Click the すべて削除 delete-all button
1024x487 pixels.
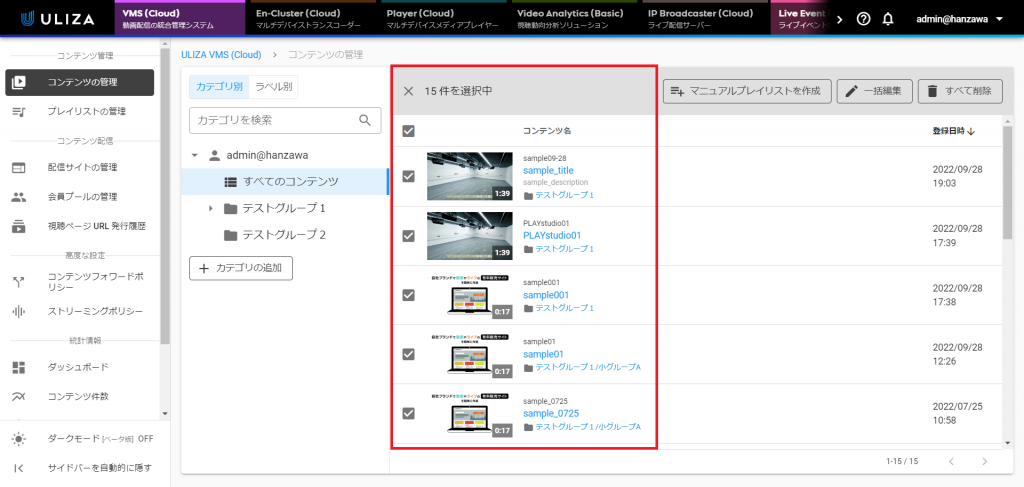point(960,91)
